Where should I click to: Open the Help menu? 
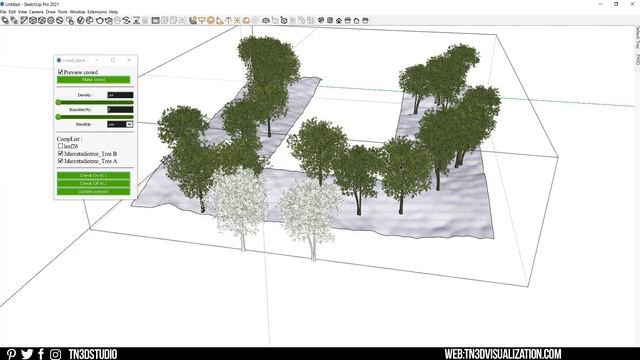tap(113, 12)
